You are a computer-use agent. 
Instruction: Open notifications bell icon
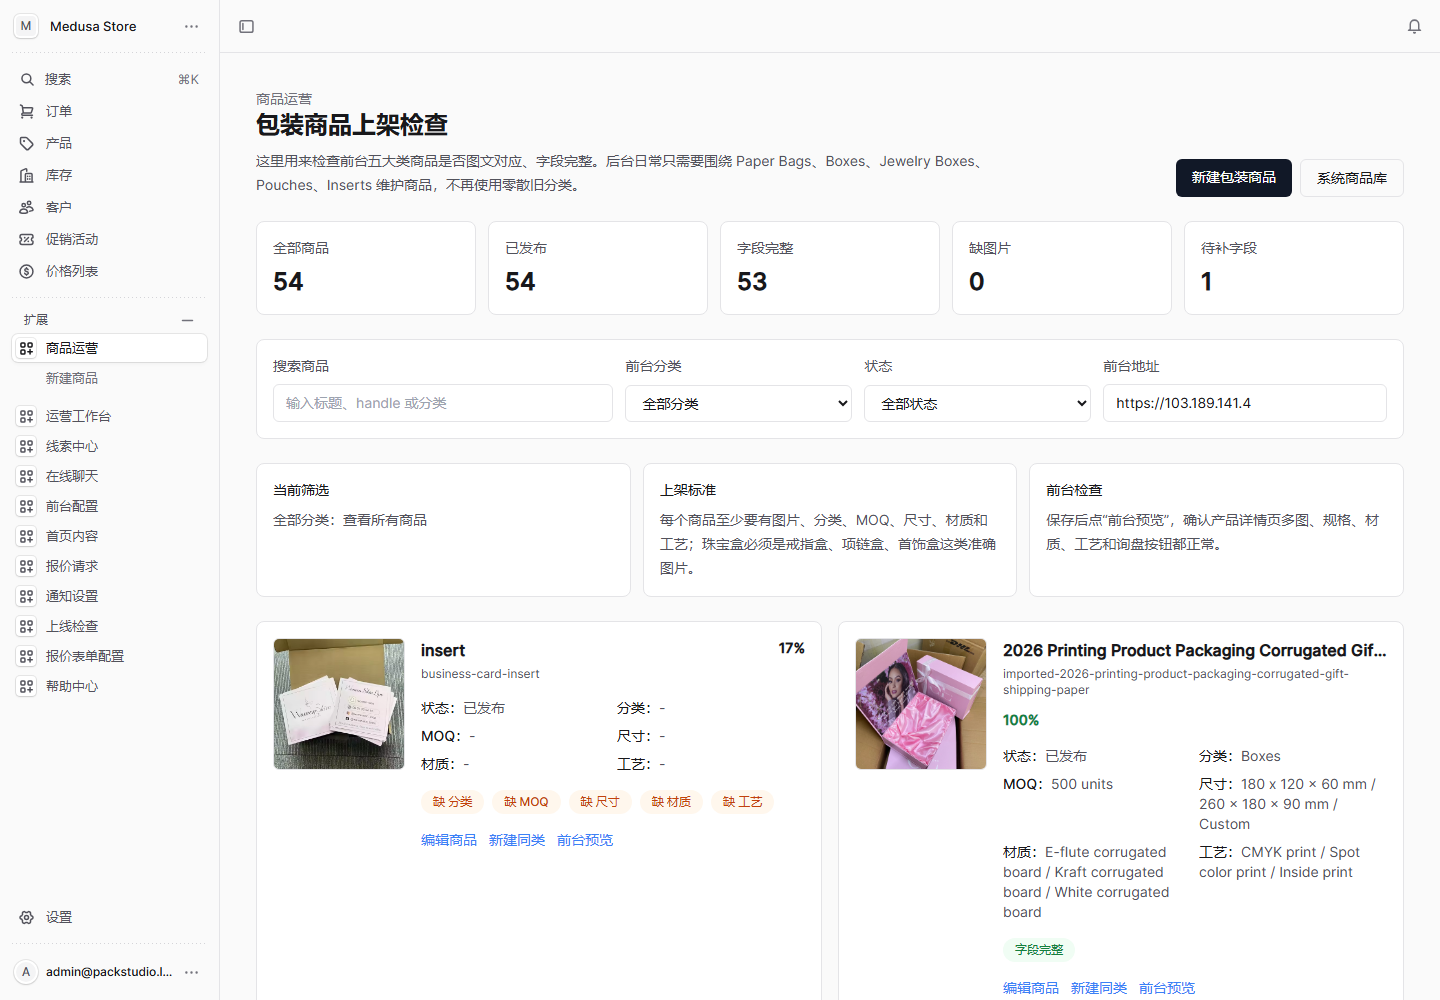[x=1414, y=26]
